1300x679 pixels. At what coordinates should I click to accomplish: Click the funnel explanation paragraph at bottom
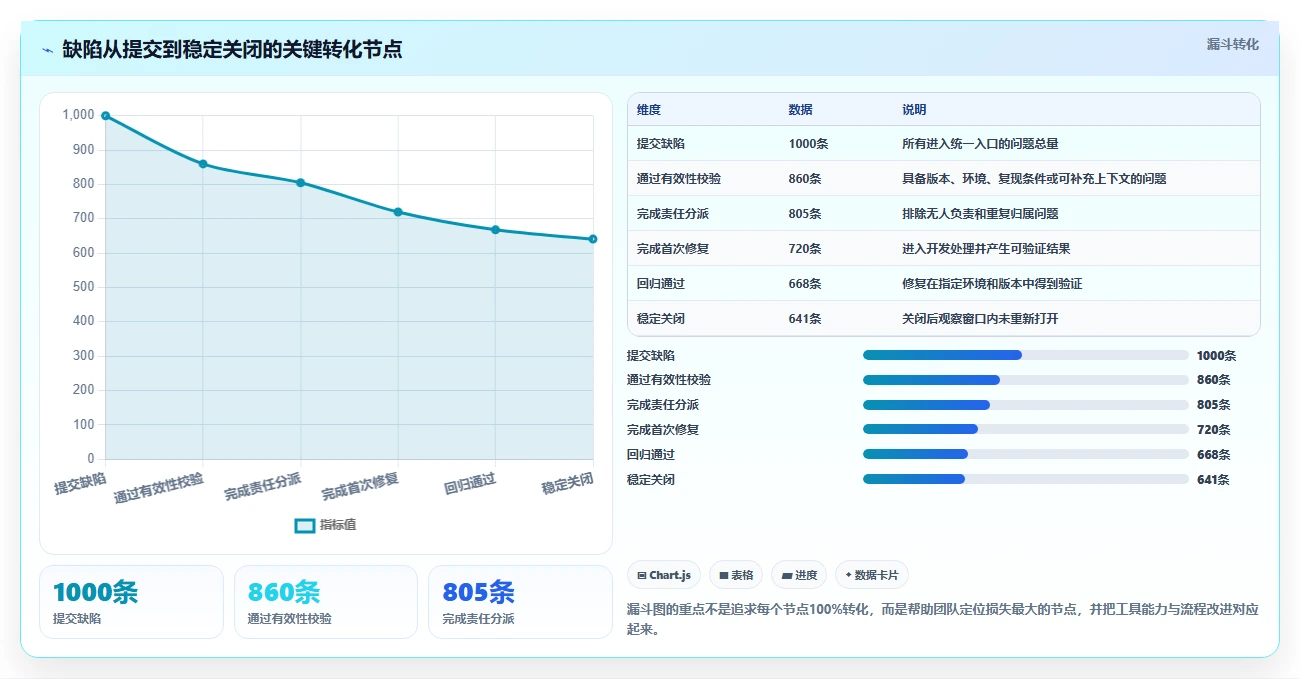pyautogui.click(x=942, y=619)
